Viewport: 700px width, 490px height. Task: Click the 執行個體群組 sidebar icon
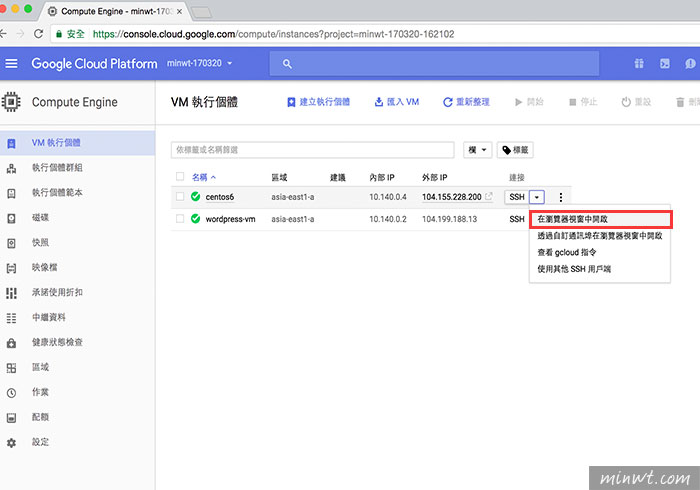point(11,168)
